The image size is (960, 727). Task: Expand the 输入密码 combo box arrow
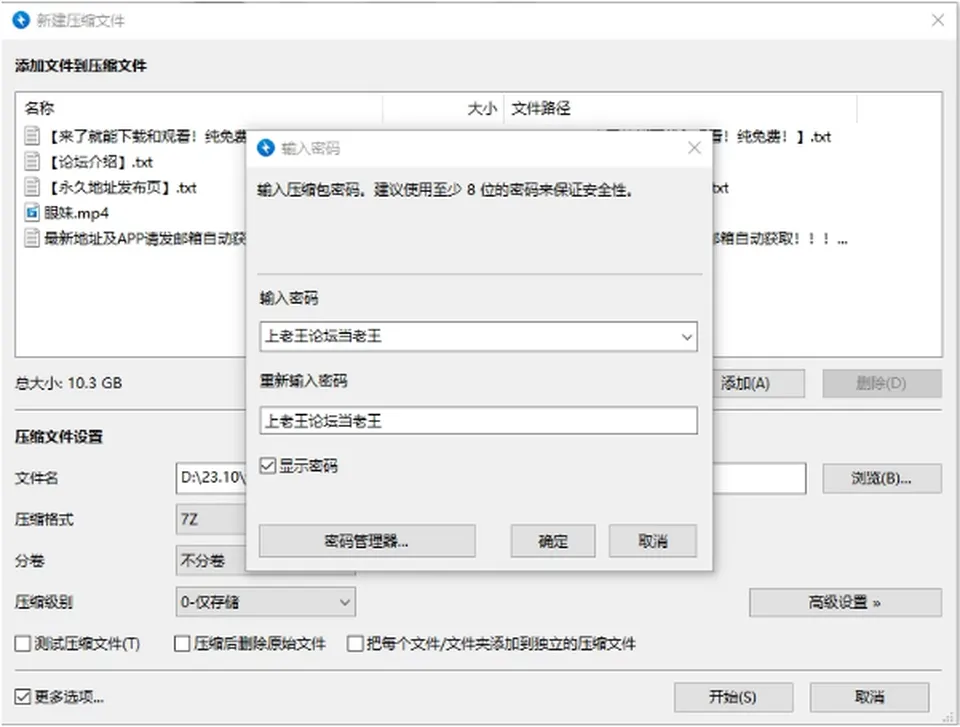[686, 336]
